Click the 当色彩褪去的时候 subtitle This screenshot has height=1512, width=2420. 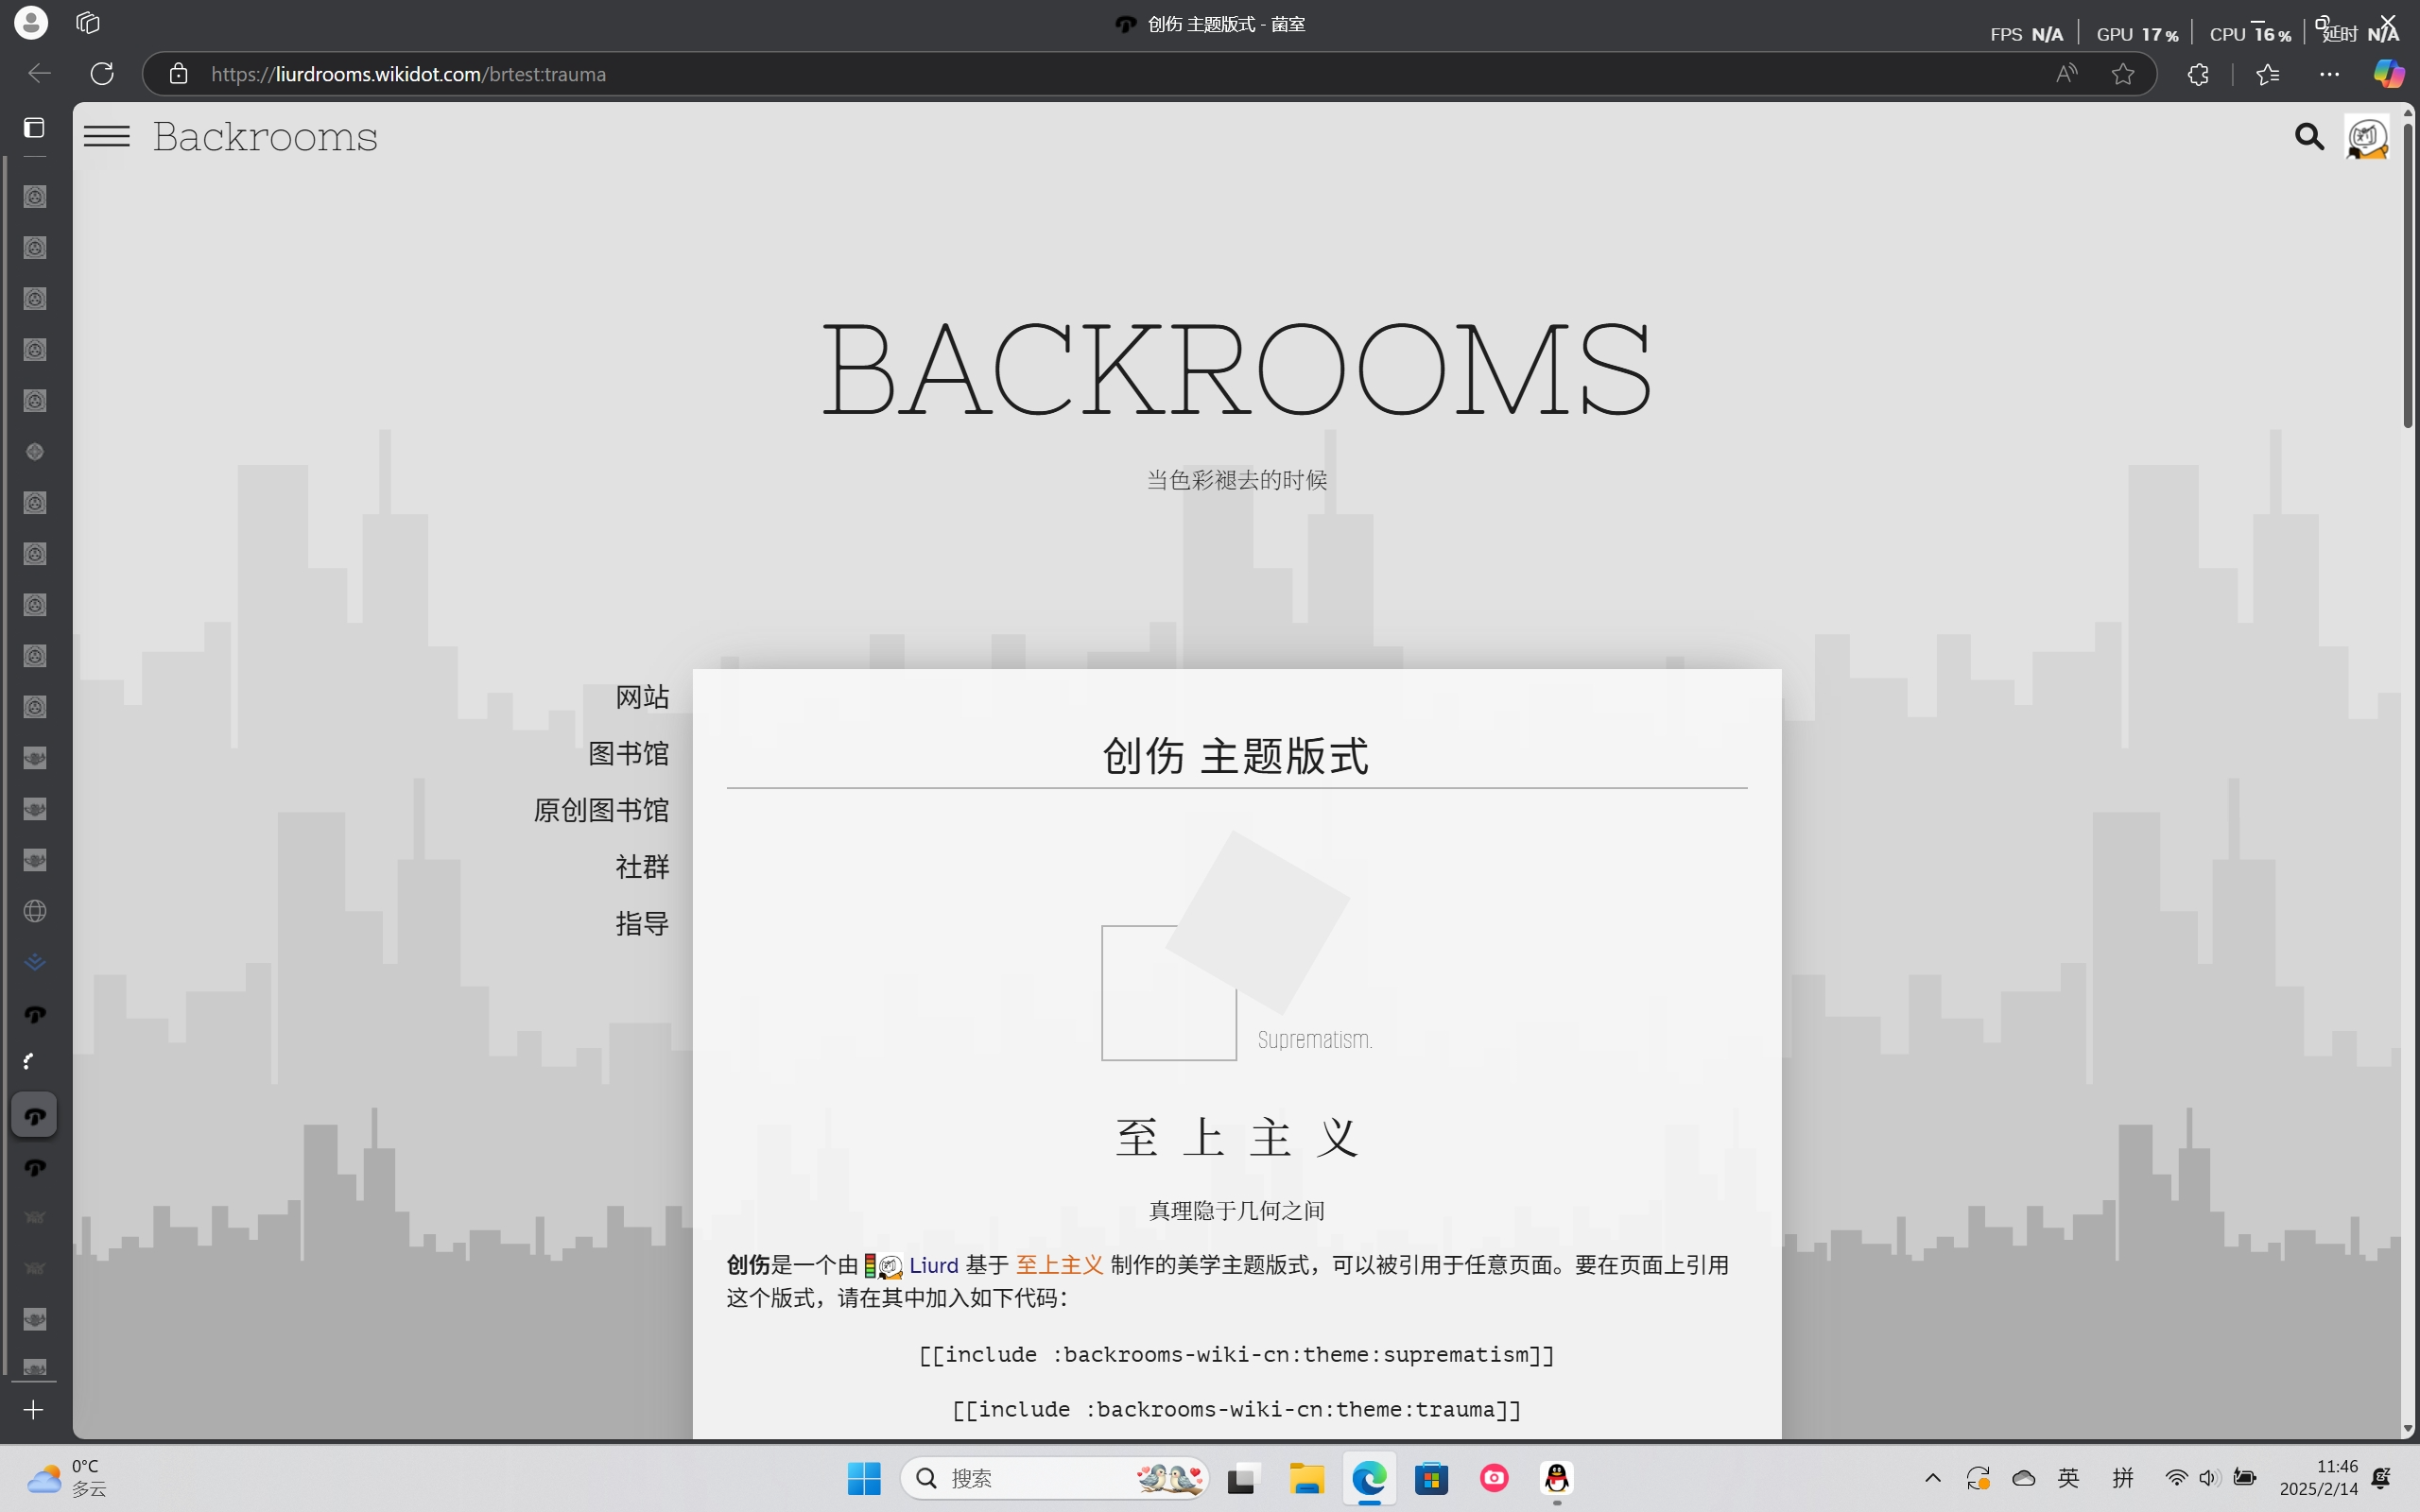pyautogui.click(x=1237, y=480)
